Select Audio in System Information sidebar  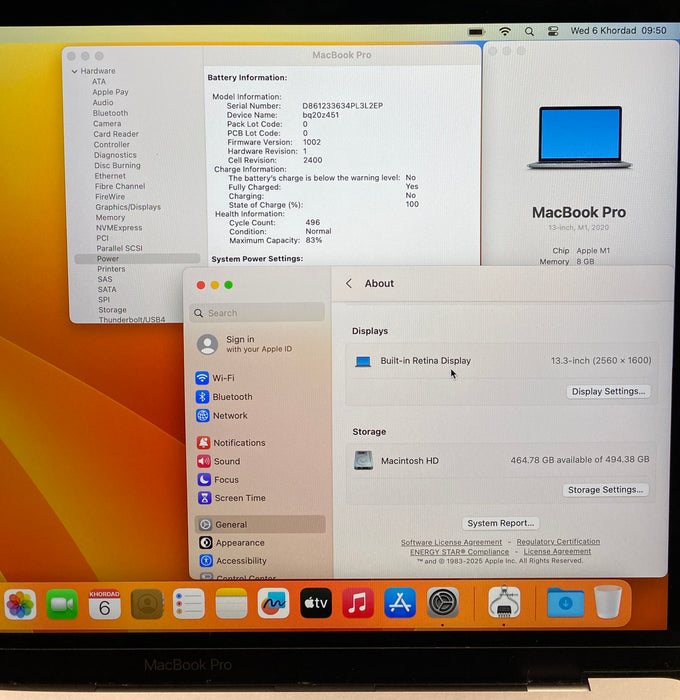coord(103,102)
